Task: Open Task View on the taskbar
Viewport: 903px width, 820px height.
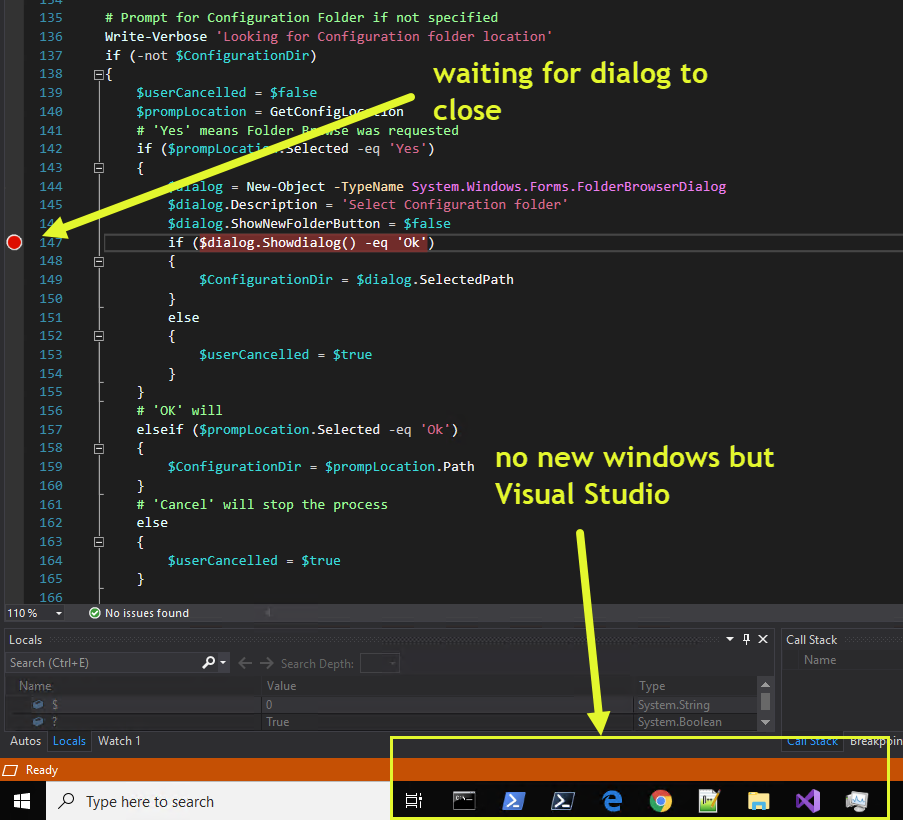Action: point(414,801)
